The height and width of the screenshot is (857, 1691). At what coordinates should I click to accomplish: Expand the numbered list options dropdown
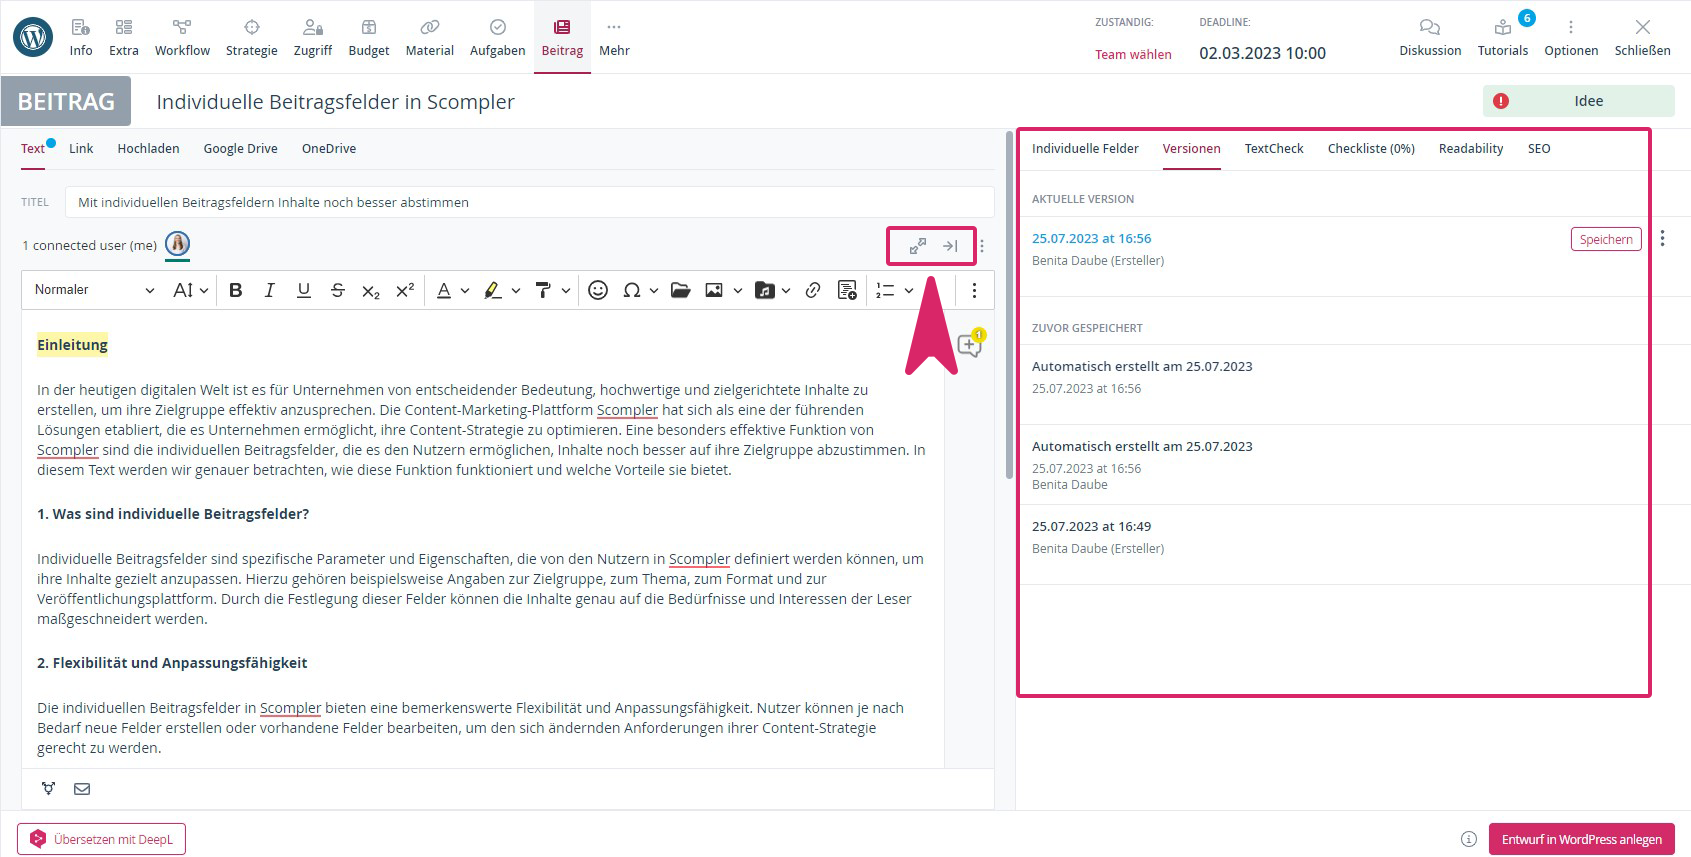point(909,290)
